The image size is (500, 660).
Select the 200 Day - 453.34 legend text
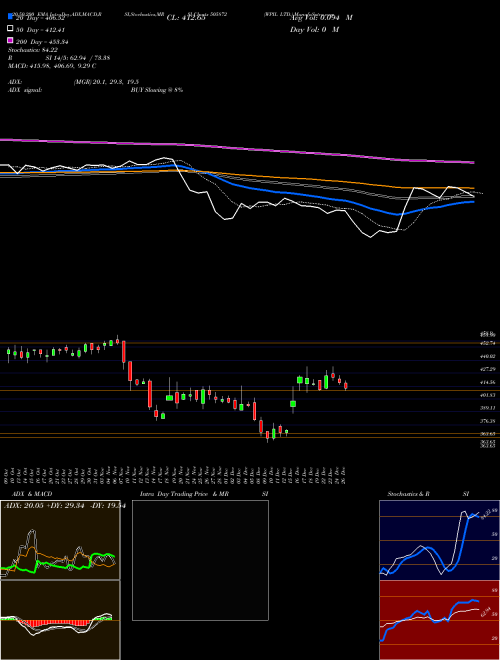(42, 42)
